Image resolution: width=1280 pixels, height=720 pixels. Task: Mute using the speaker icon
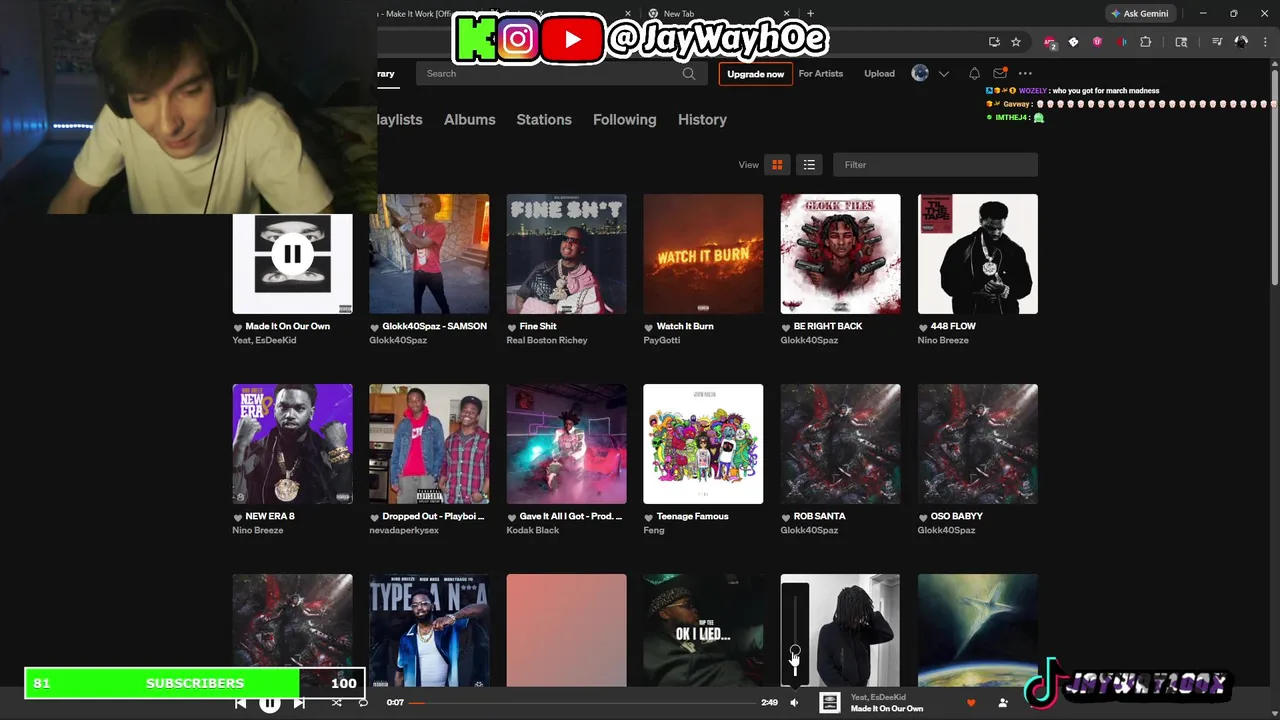click(794, 703)
